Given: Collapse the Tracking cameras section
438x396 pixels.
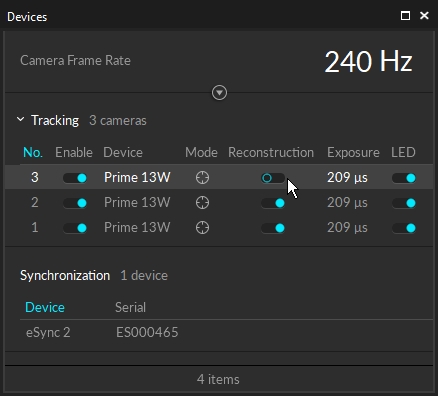Looking at the screenshot, I should pyautogui.click(x=21, y=119).
